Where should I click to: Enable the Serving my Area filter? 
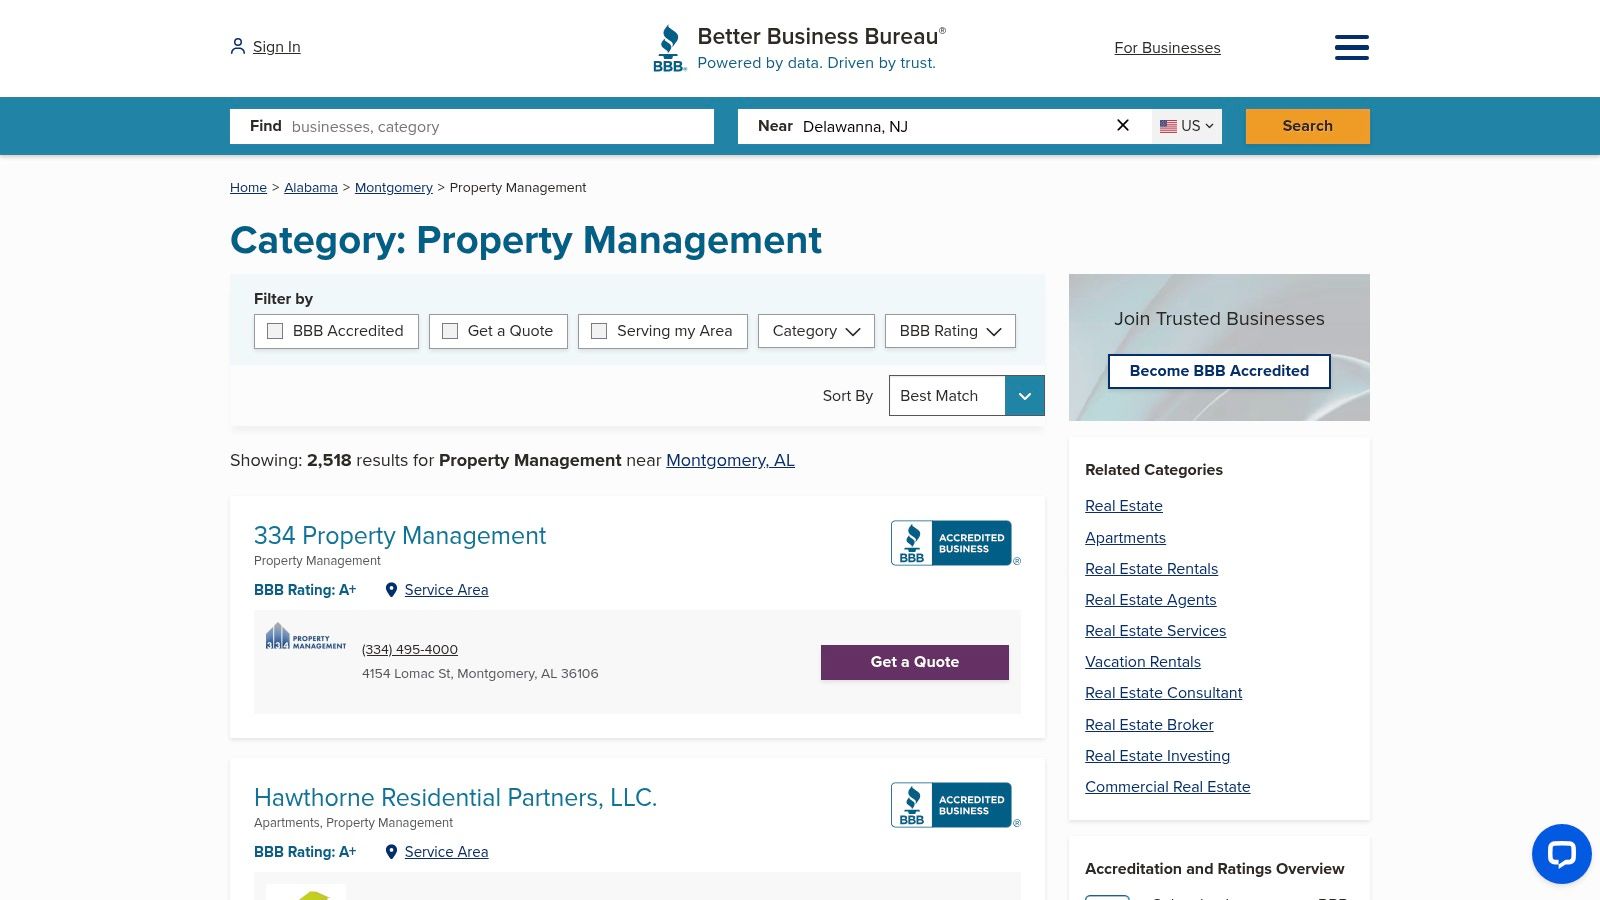599,330
